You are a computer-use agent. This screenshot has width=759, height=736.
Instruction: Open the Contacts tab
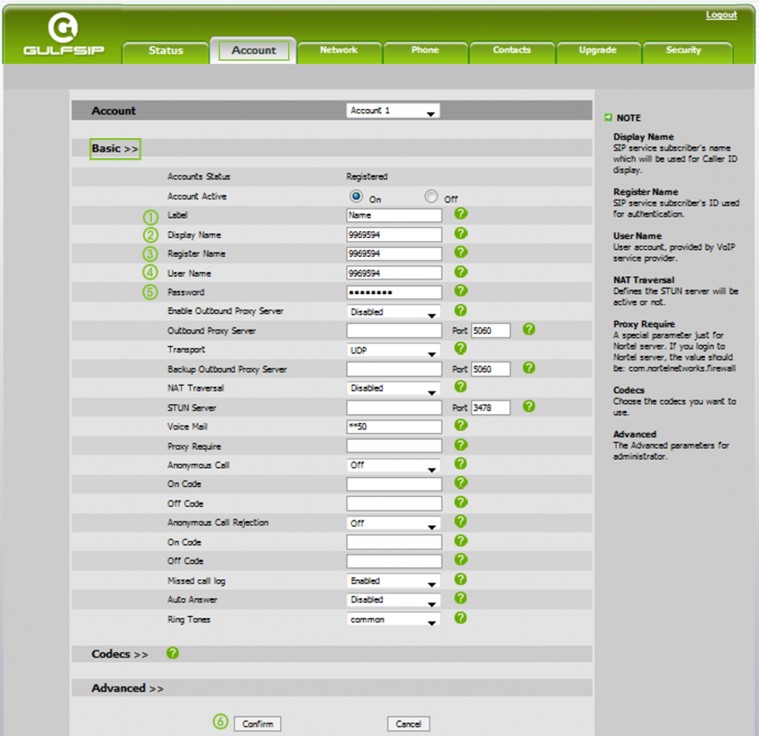point(512,51)
